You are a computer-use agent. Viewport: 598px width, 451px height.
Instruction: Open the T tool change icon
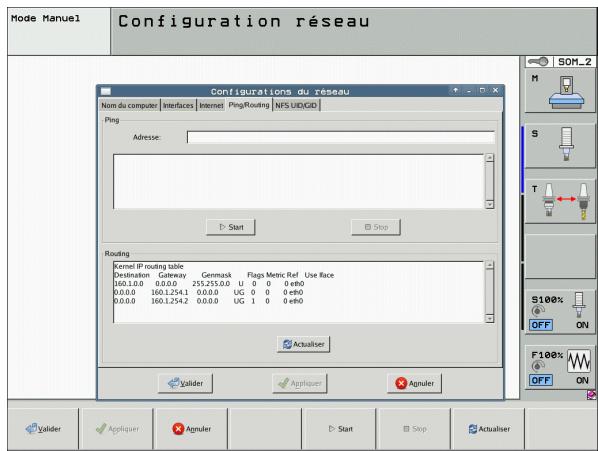point(560,201)
